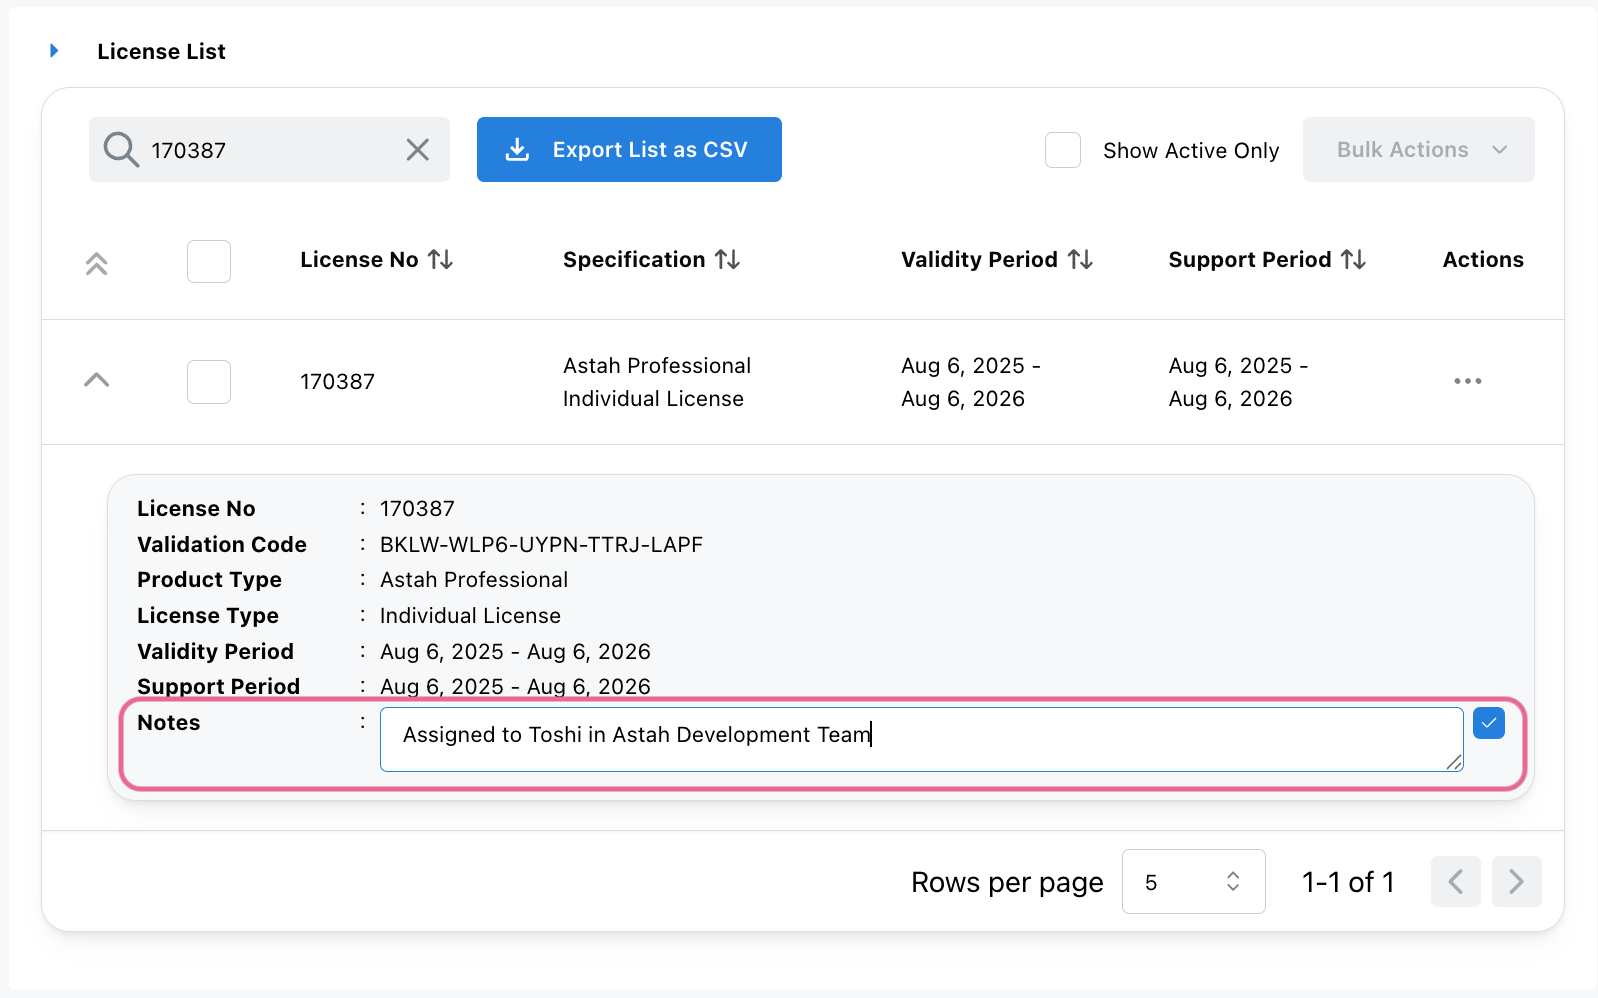Click inside the Notes text area

click(922, 739)
